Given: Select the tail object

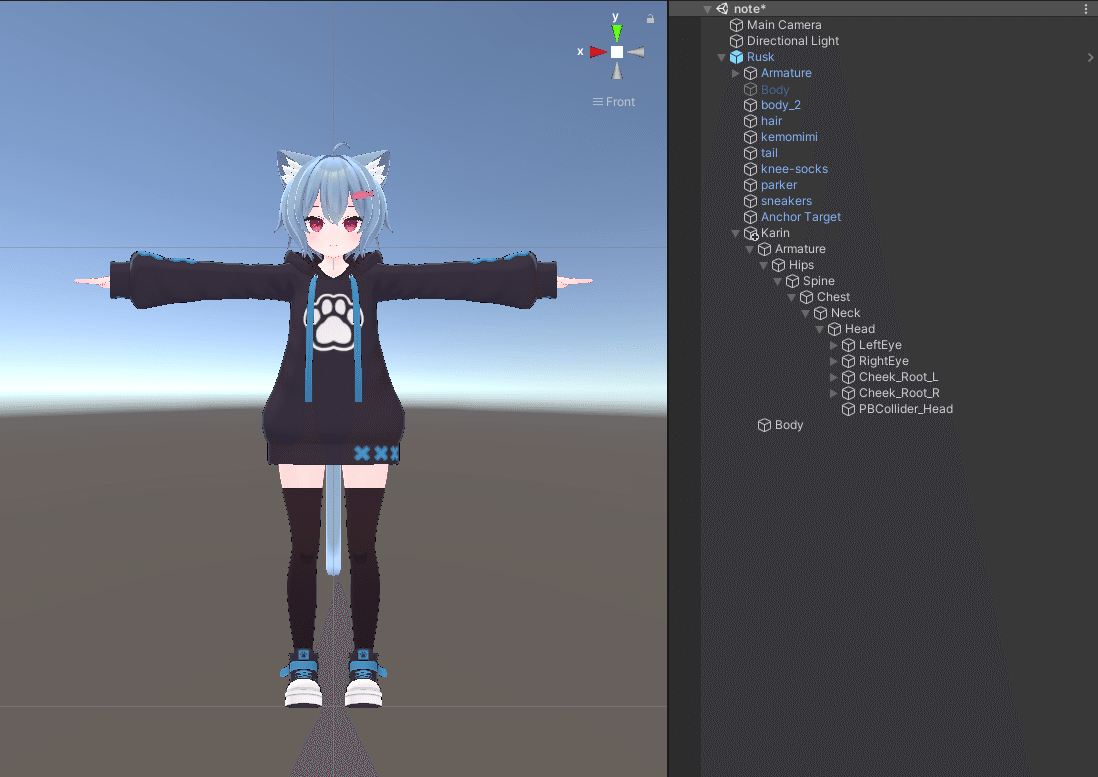Looking at the screenshot, I should [x=769, y=153].
